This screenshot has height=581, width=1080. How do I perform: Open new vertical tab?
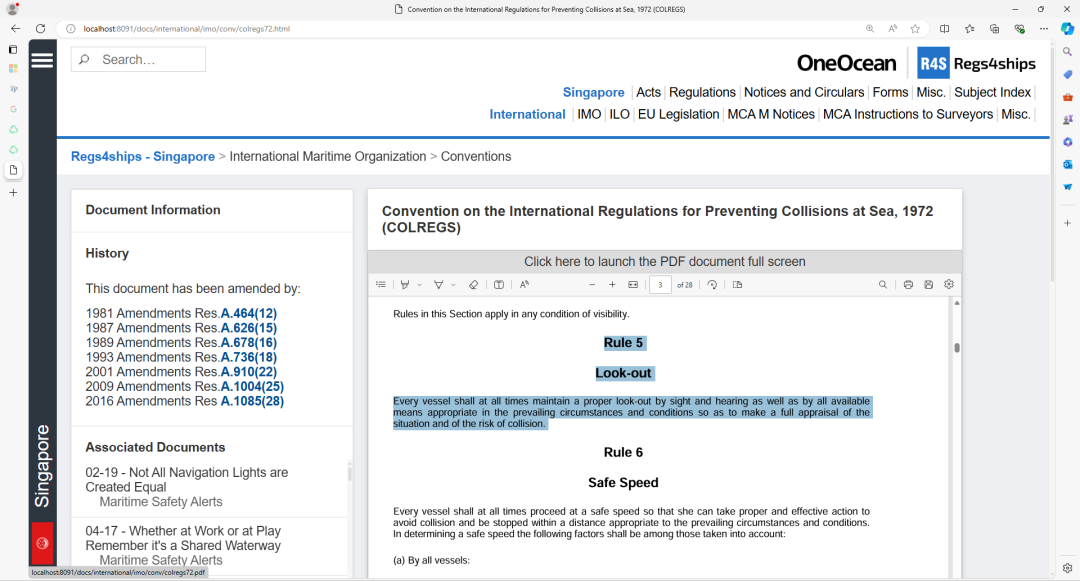13,193
